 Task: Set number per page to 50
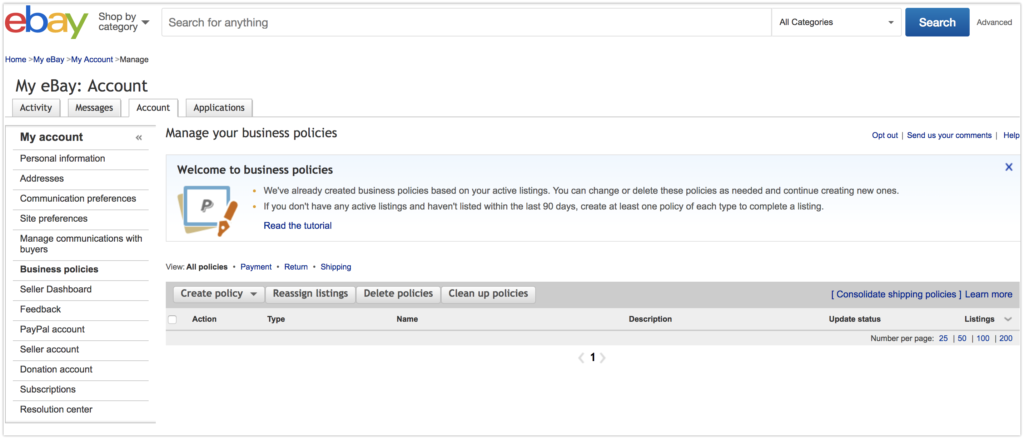(x=962, y=338)
